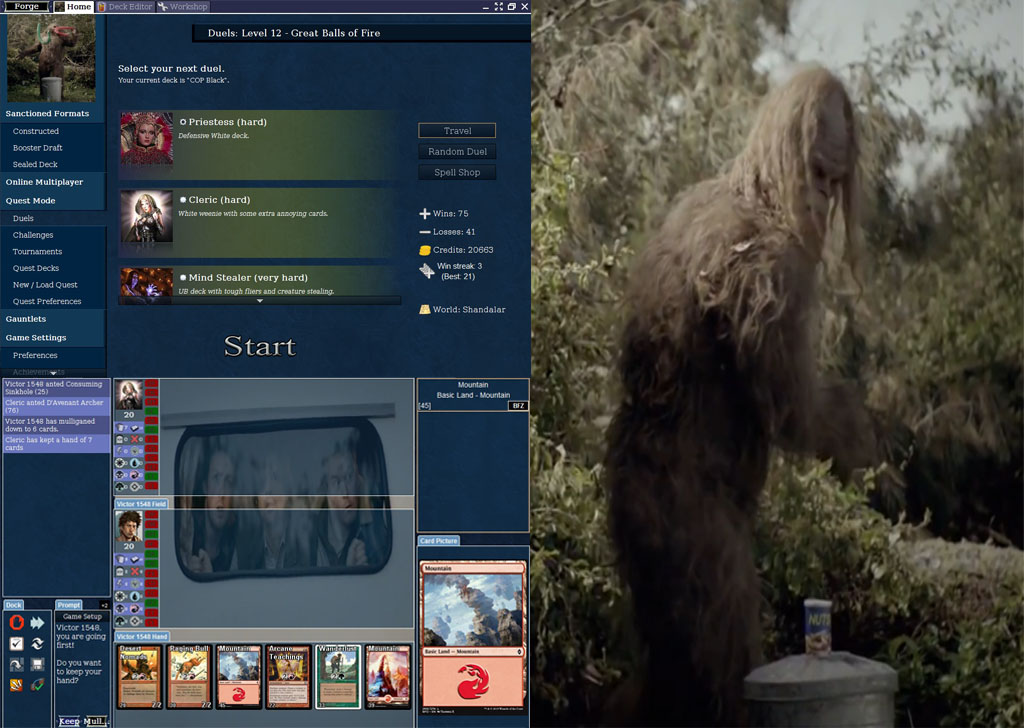The image size is (1024, 728).
Task: Click the Spell Shop button
Action: (457, 173)
